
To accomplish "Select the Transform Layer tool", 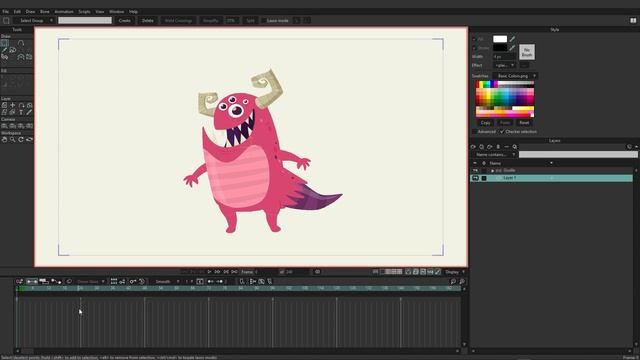I will 4,105.
